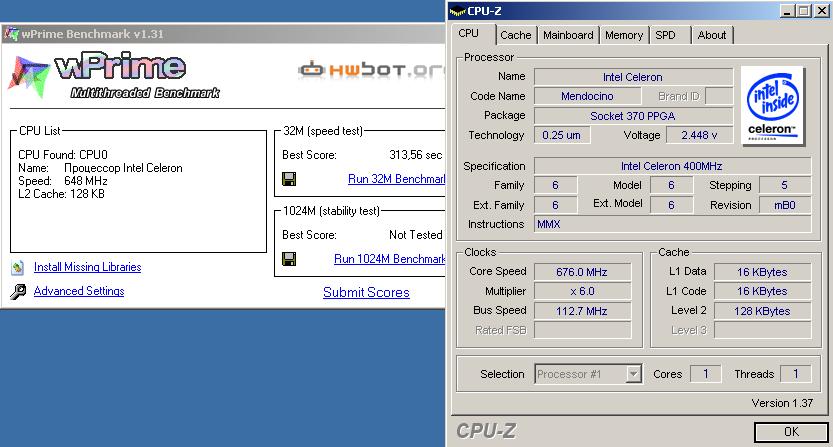This screenshot has height=447, width=833.
Task: Click the Core Speed value 676.0 MHz
Action: [x=582, y=272]
